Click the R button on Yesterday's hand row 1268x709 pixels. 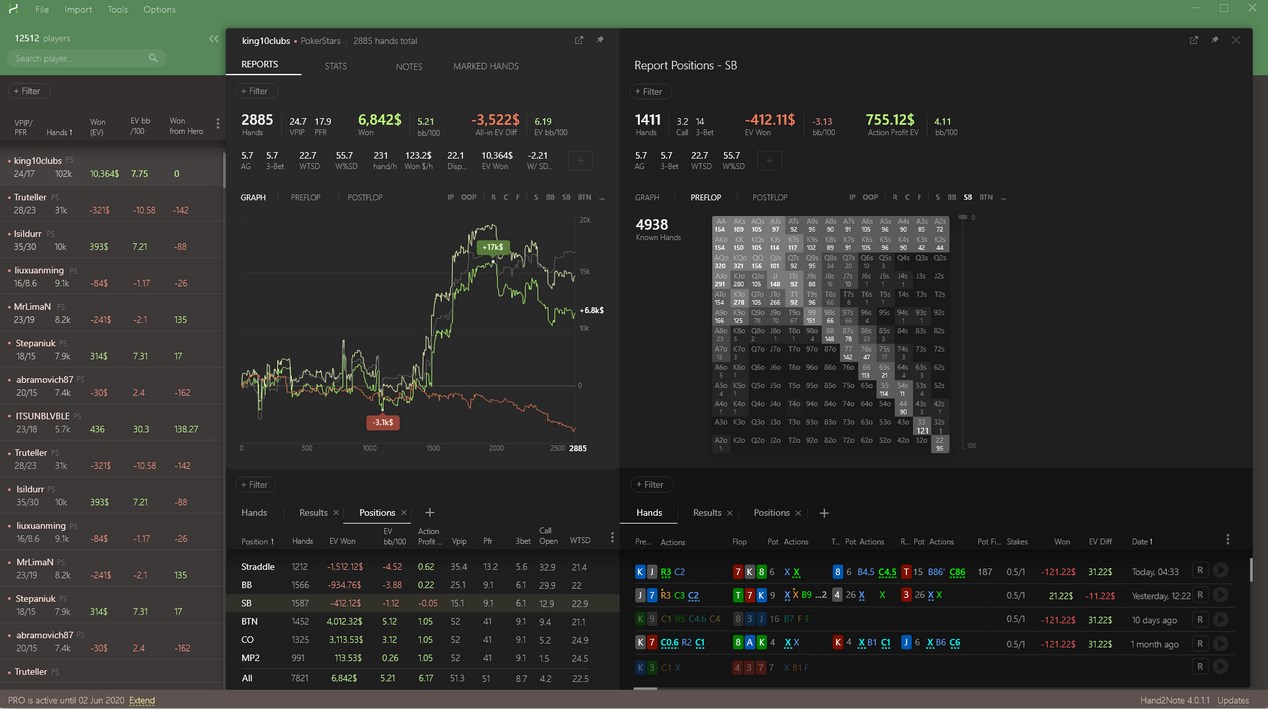pos(1200,595)
